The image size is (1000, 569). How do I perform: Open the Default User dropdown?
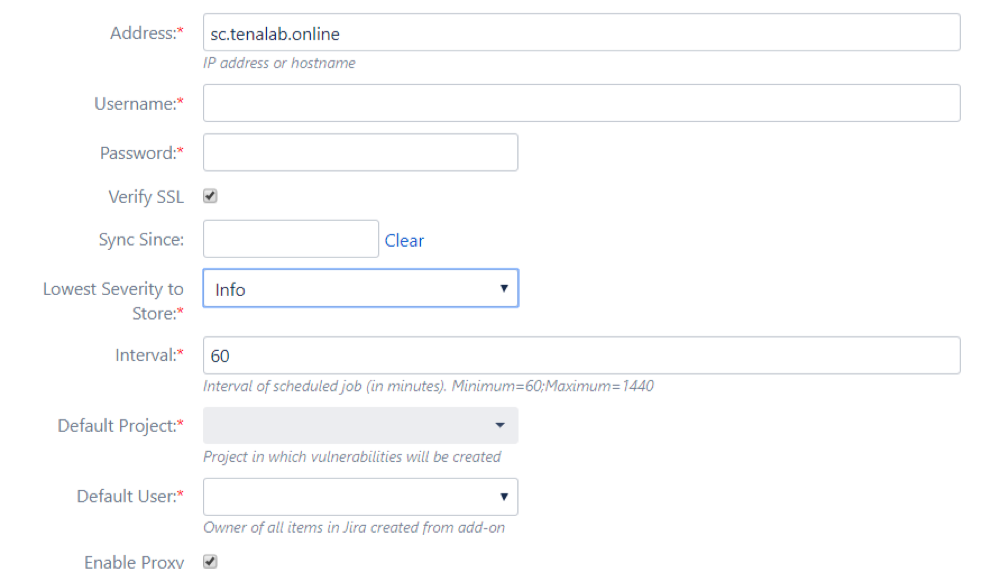click(x=360, y=496)
